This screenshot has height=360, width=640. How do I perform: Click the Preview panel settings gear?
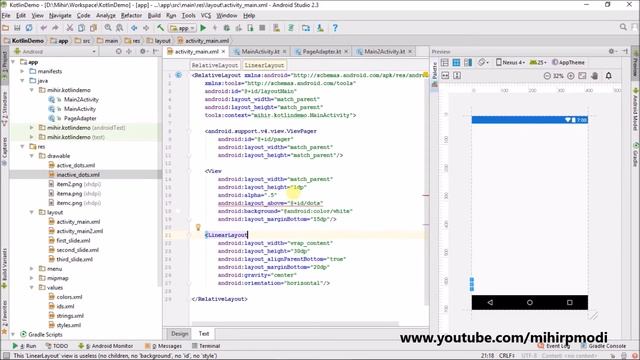coord(612,51)
